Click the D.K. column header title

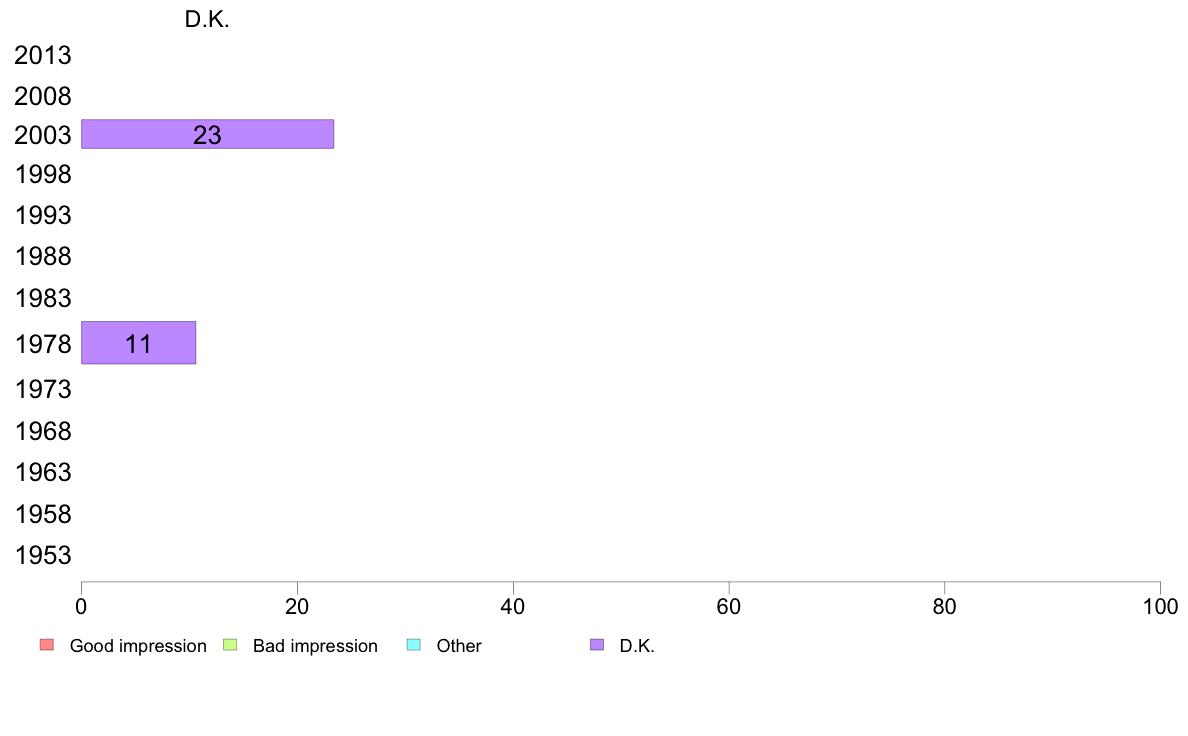[207, 20]
